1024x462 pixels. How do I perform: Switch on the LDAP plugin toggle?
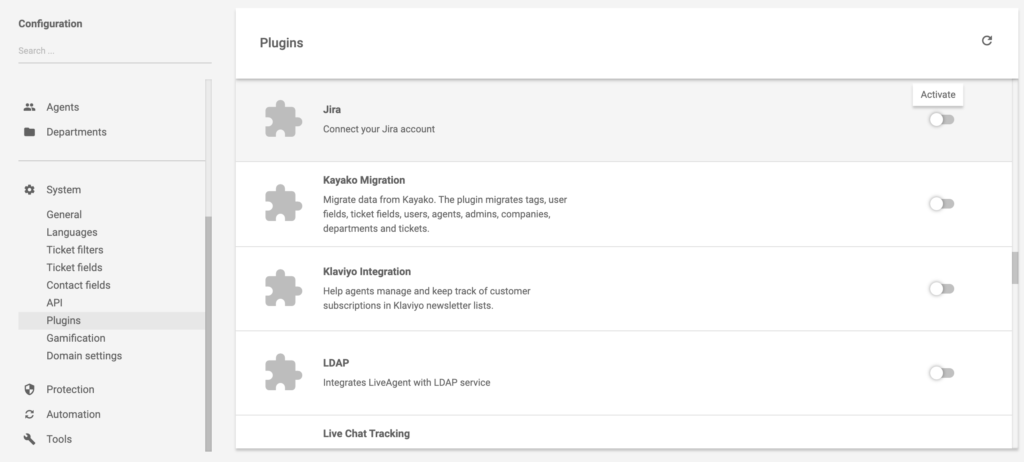coord(942,373)
